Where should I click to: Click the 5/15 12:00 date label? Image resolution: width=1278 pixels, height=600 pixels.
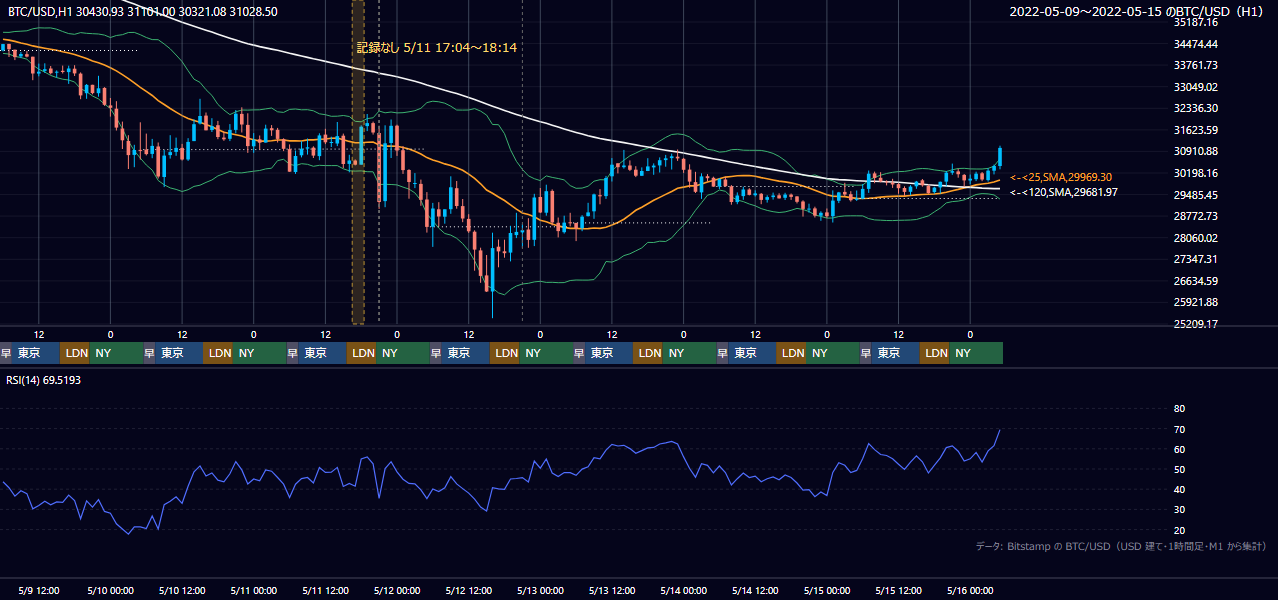pos(898,590)
